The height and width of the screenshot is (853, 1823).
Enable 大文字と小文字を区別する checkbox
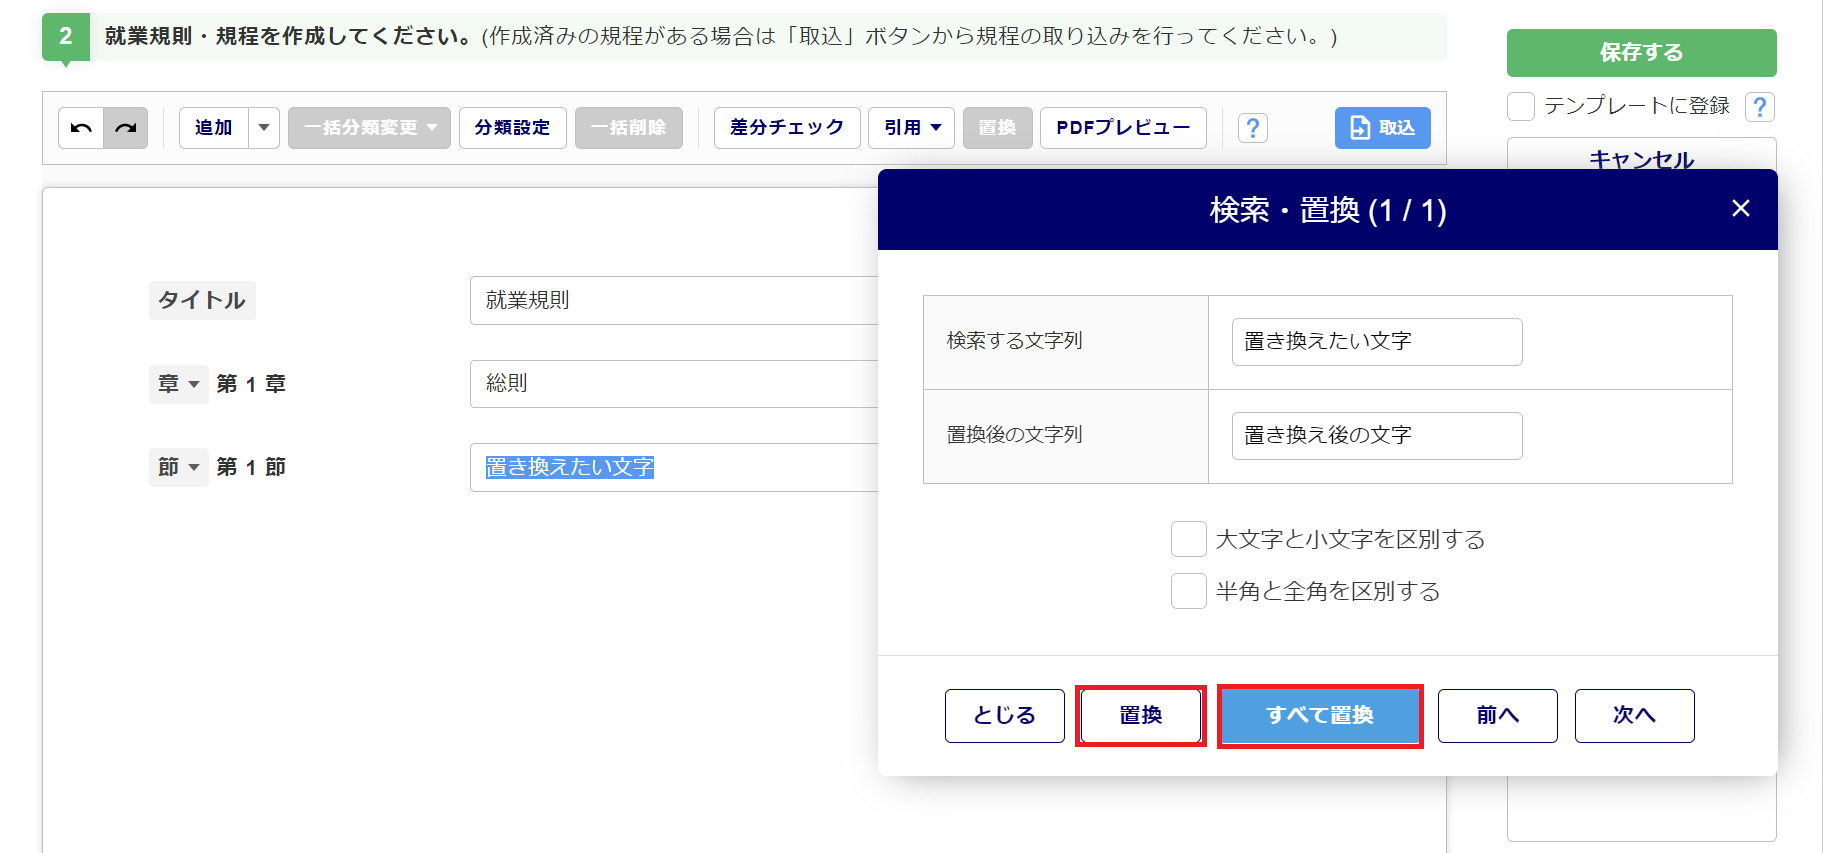1188,539
